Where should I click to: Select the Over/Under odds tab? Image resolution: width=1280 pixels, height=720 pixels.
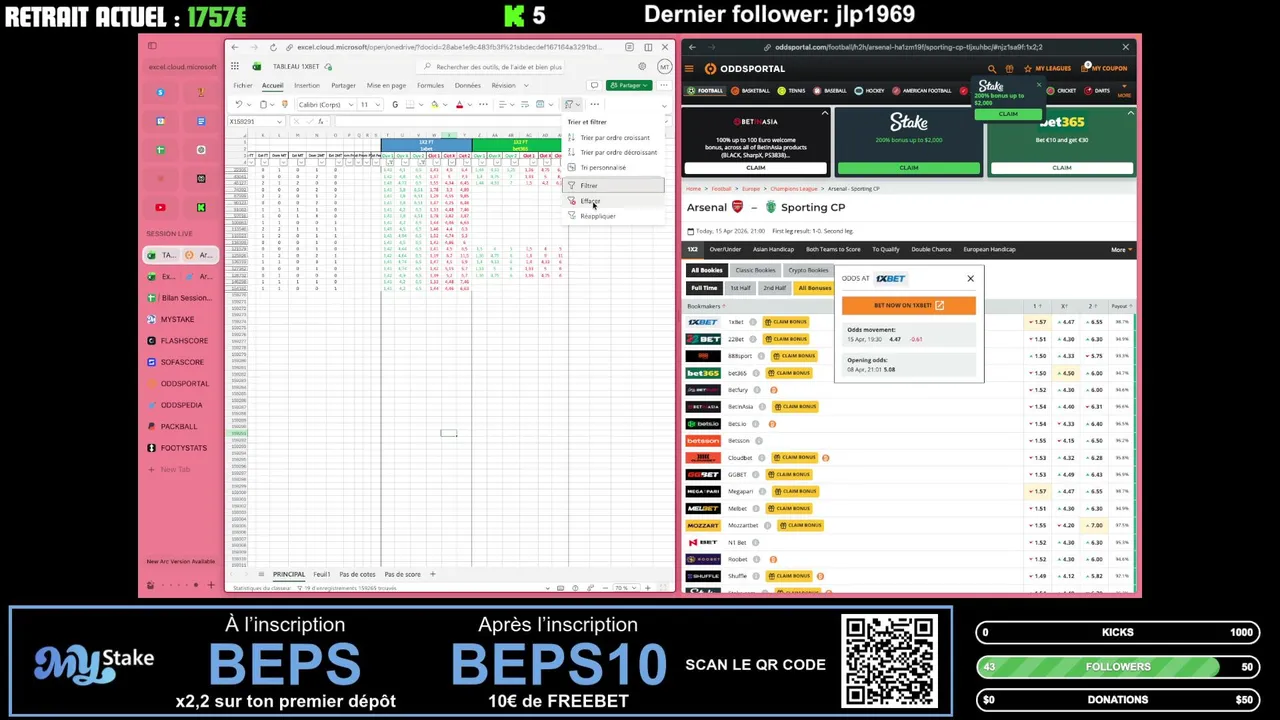click(725, 249)
